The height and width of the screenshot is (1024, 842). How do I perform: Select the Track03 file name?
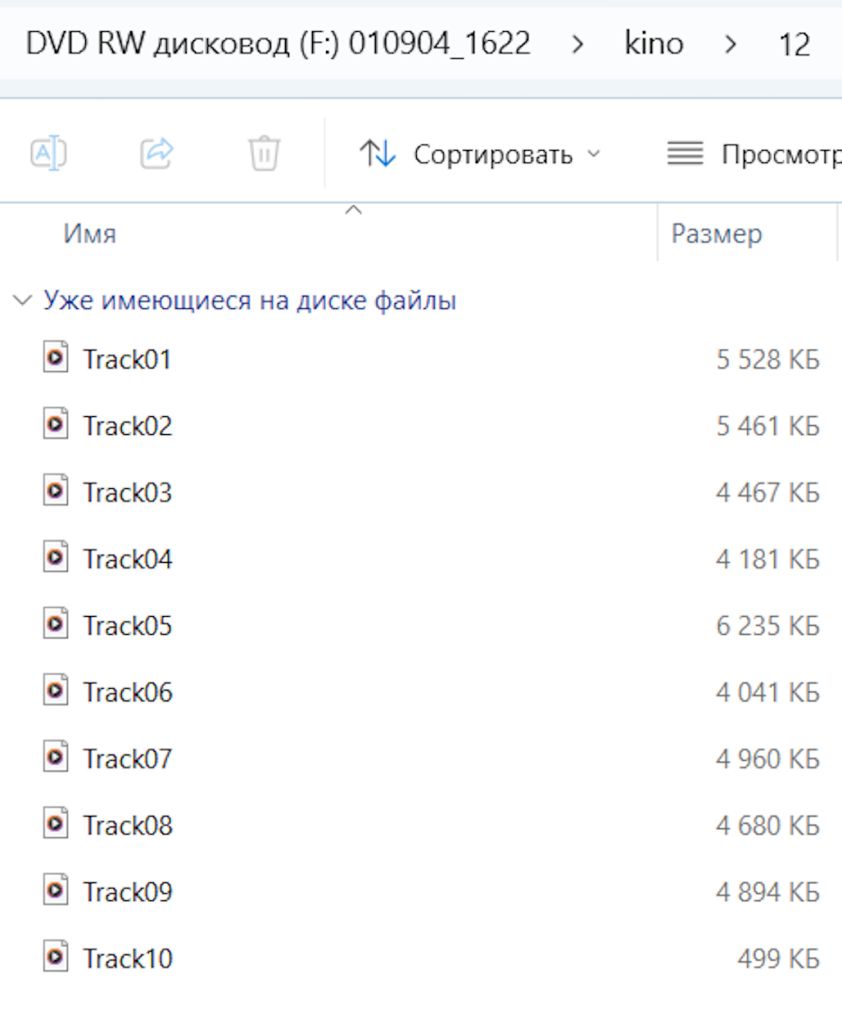pyautogui.click(x=127, y=492)
